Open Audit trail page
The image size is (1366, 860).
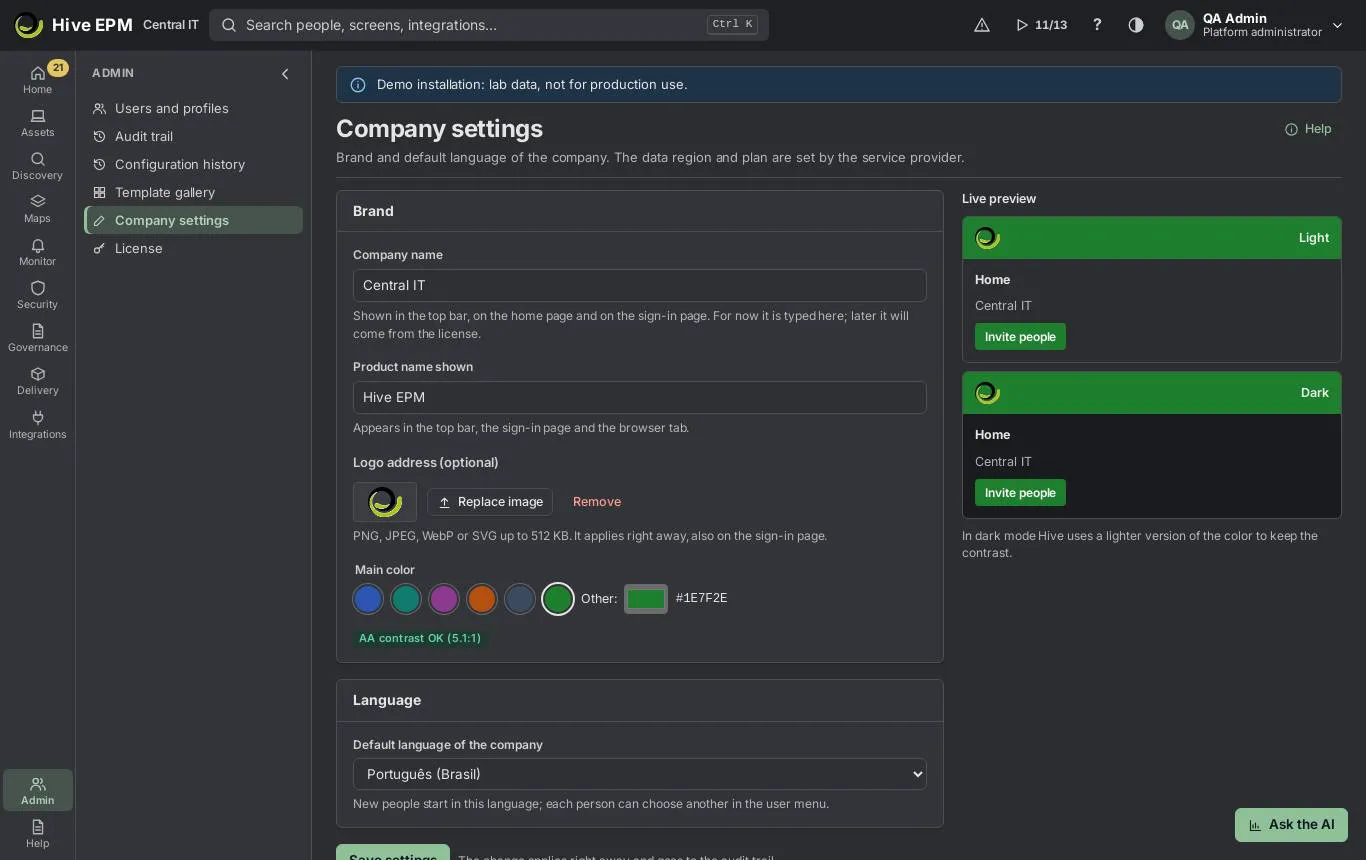[193, 136]
